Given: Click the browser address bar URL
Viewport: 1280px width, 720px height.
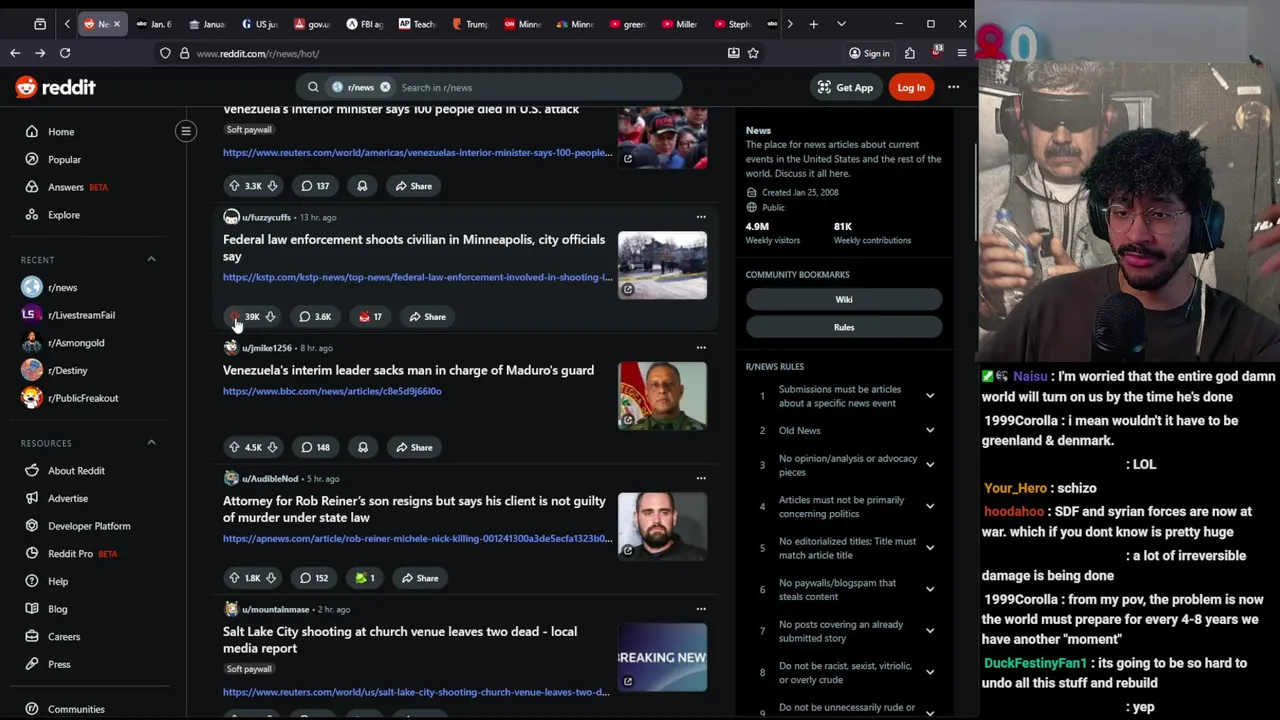Looking at the screenshot, I should click(x=258, y=53).
